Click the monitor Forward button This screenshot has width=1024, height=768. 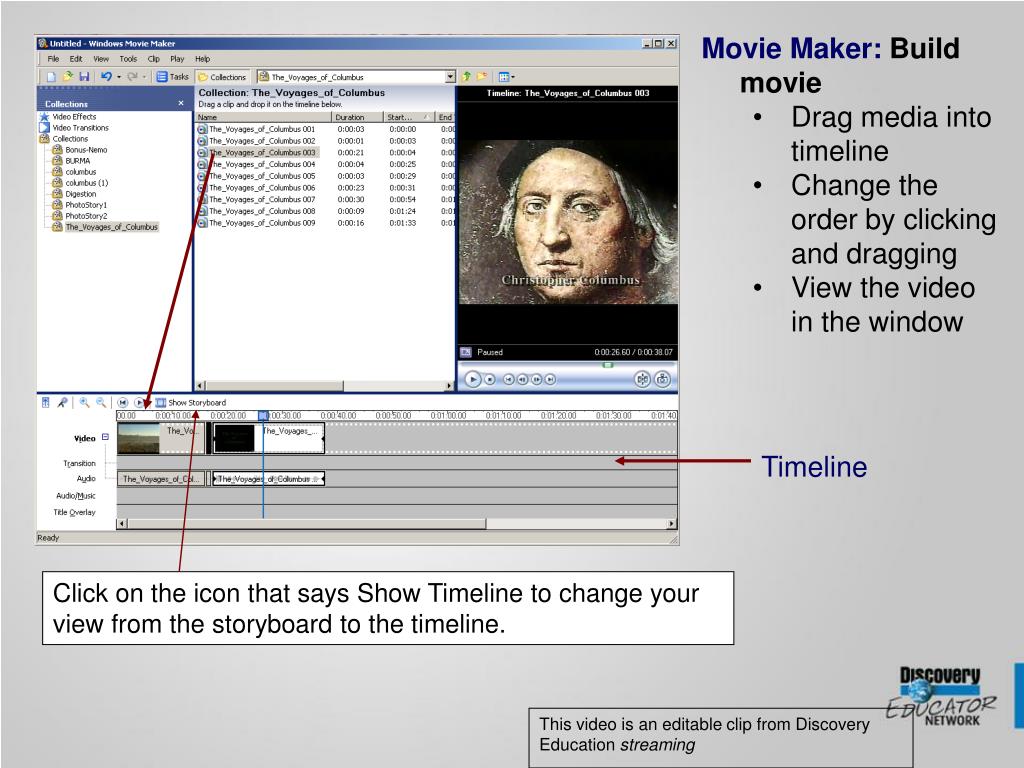pyautogui.click(x=551, y=379)
